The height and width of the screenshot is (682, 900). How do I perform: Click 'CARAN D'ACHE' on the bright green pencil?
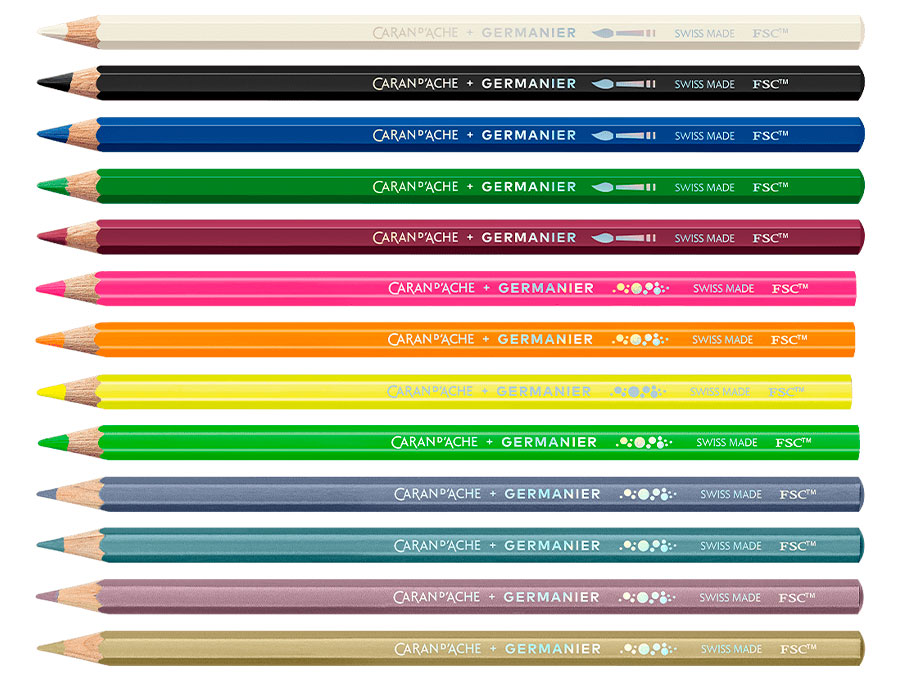pos(435,442)
